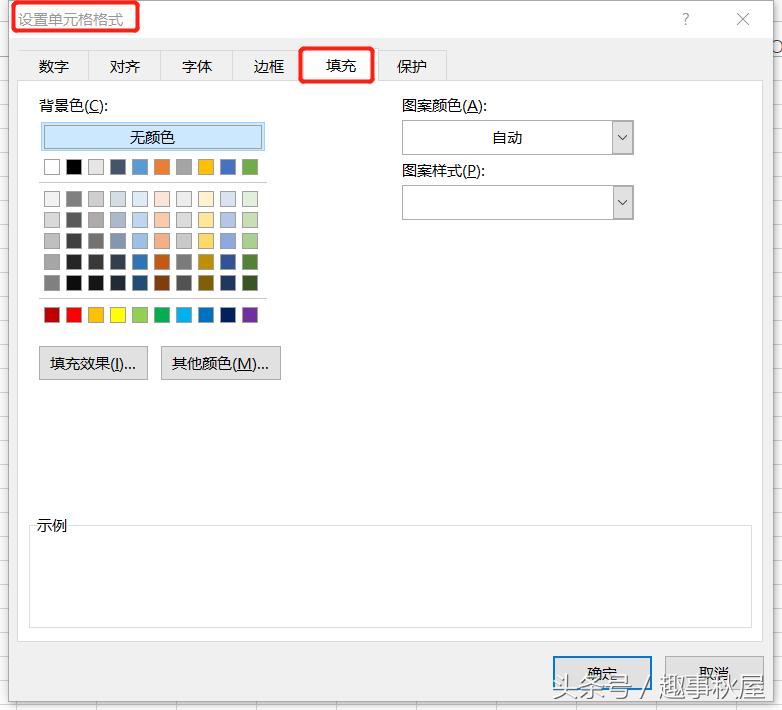
Task: Open the 保护 tab
Action: (x=412, y=66)
